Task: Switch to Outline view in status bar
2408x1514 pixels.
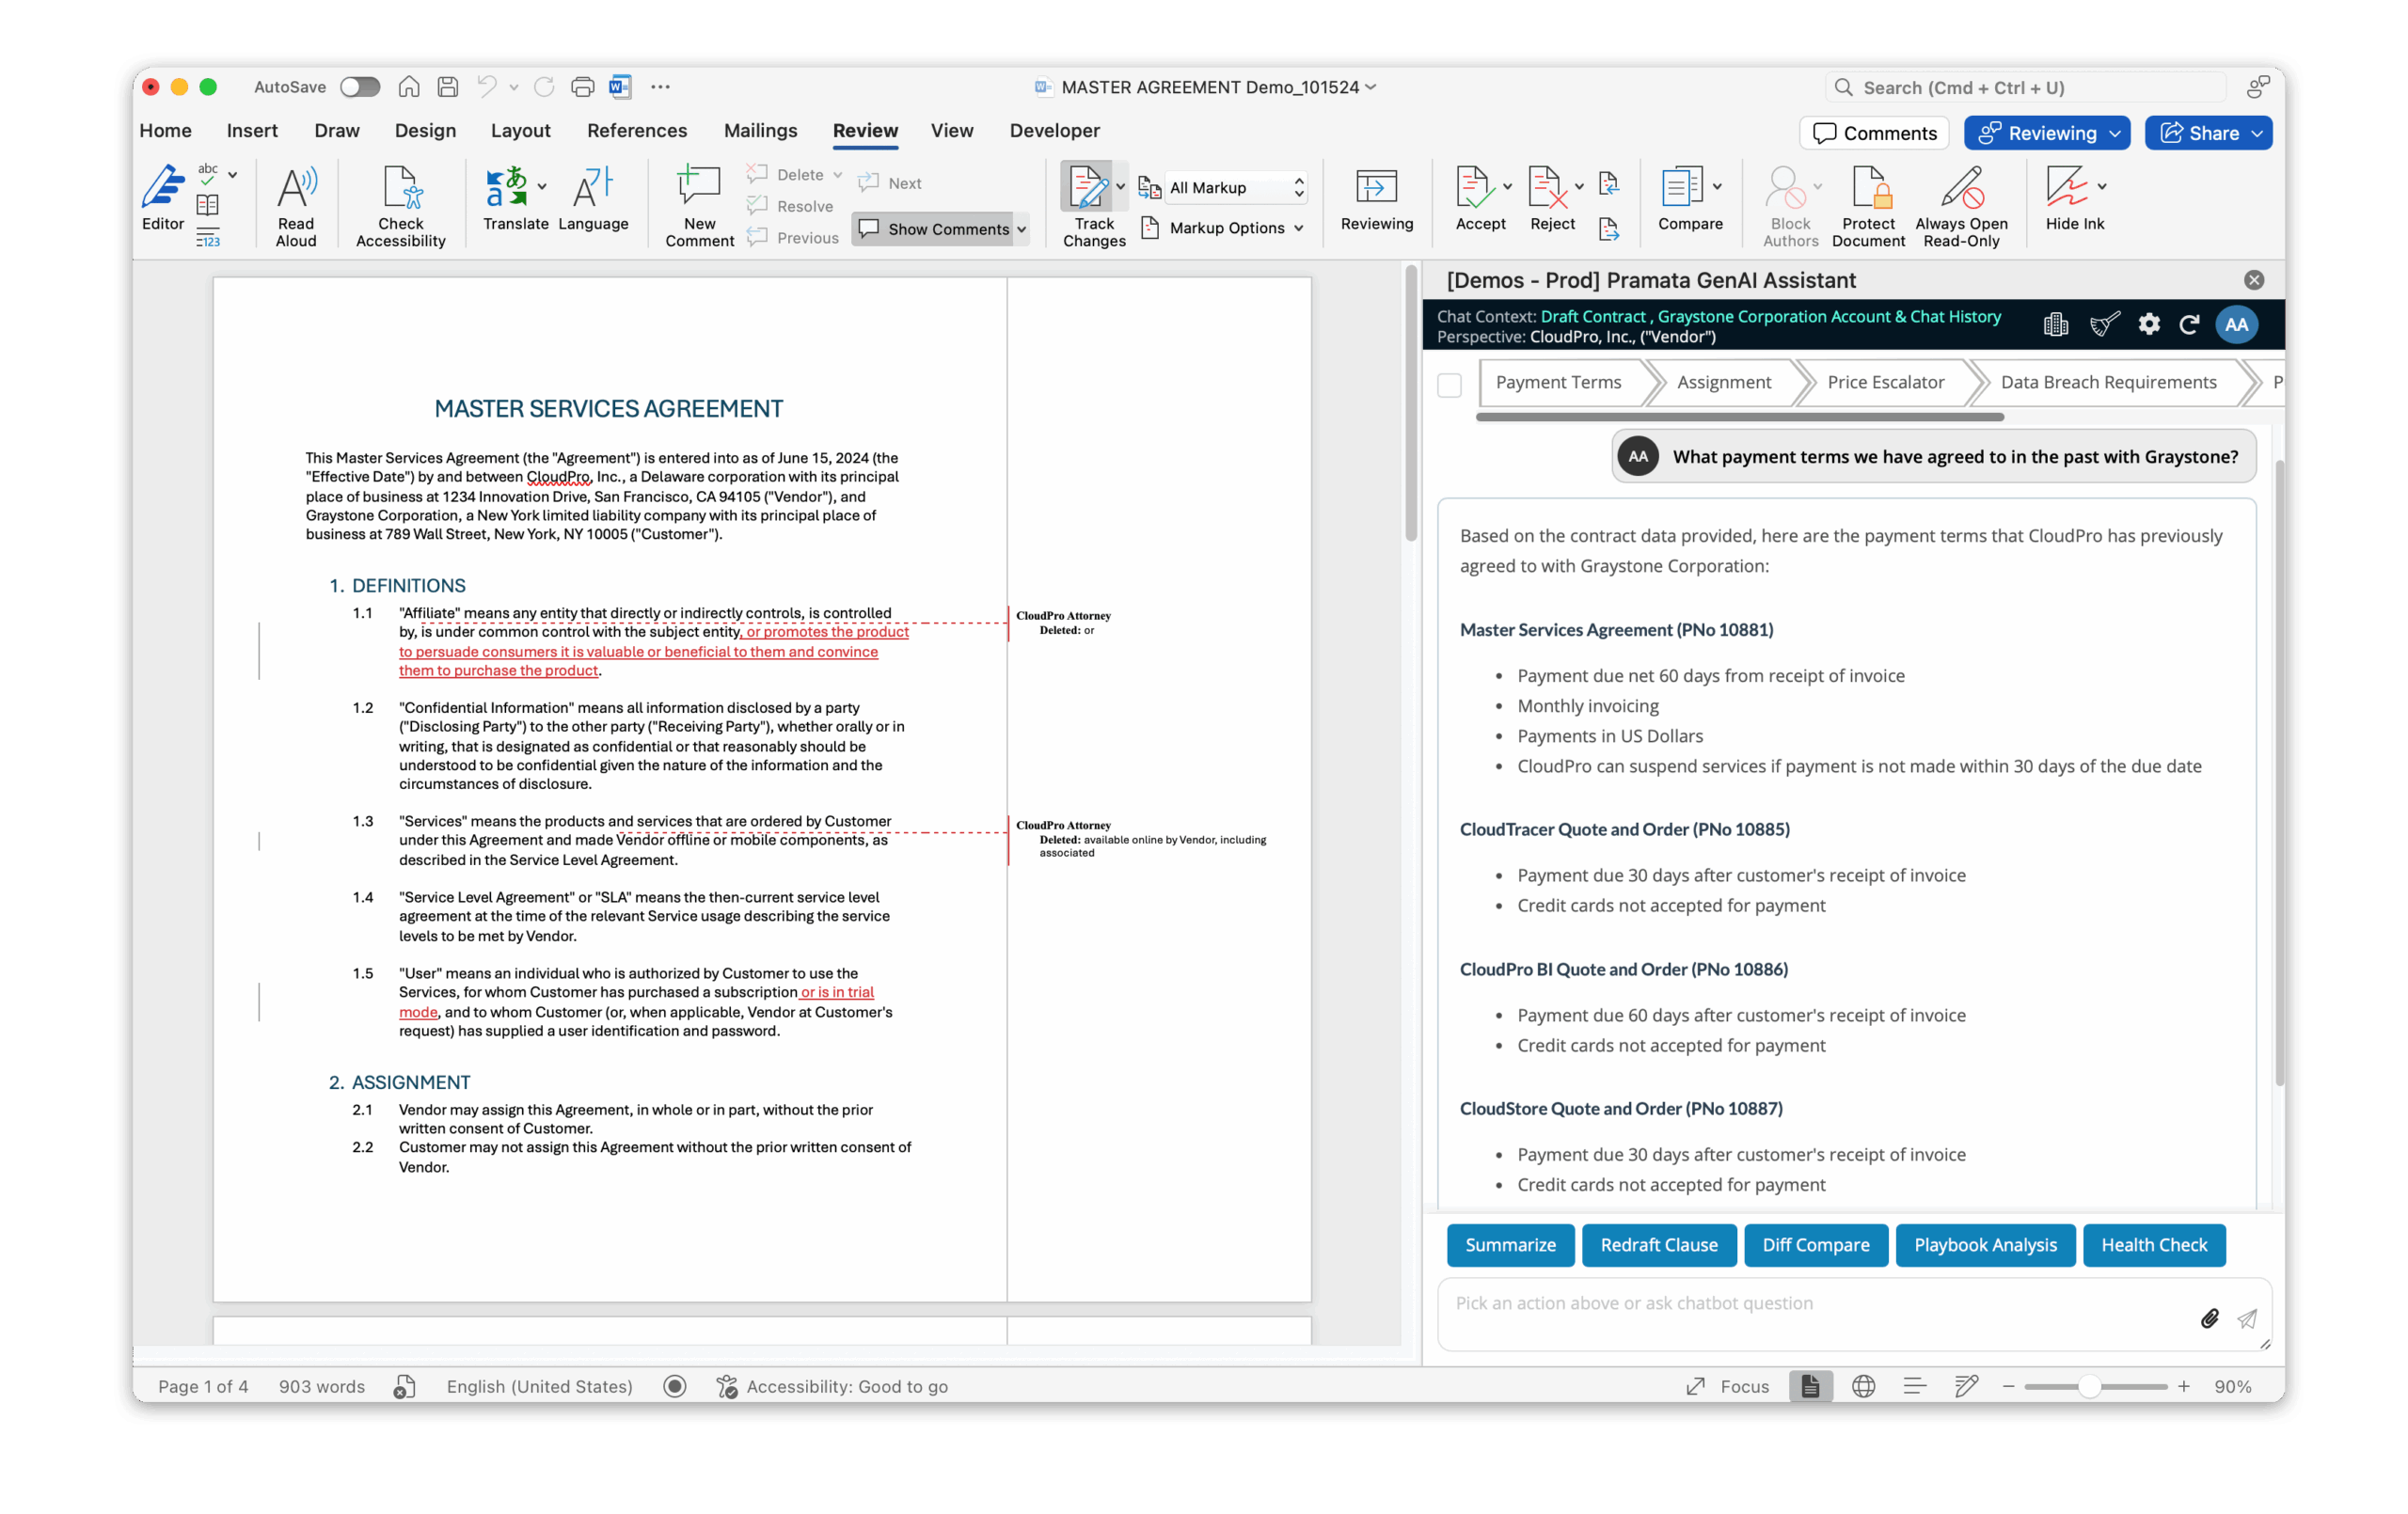Action: click(x=1914, y=1386)
